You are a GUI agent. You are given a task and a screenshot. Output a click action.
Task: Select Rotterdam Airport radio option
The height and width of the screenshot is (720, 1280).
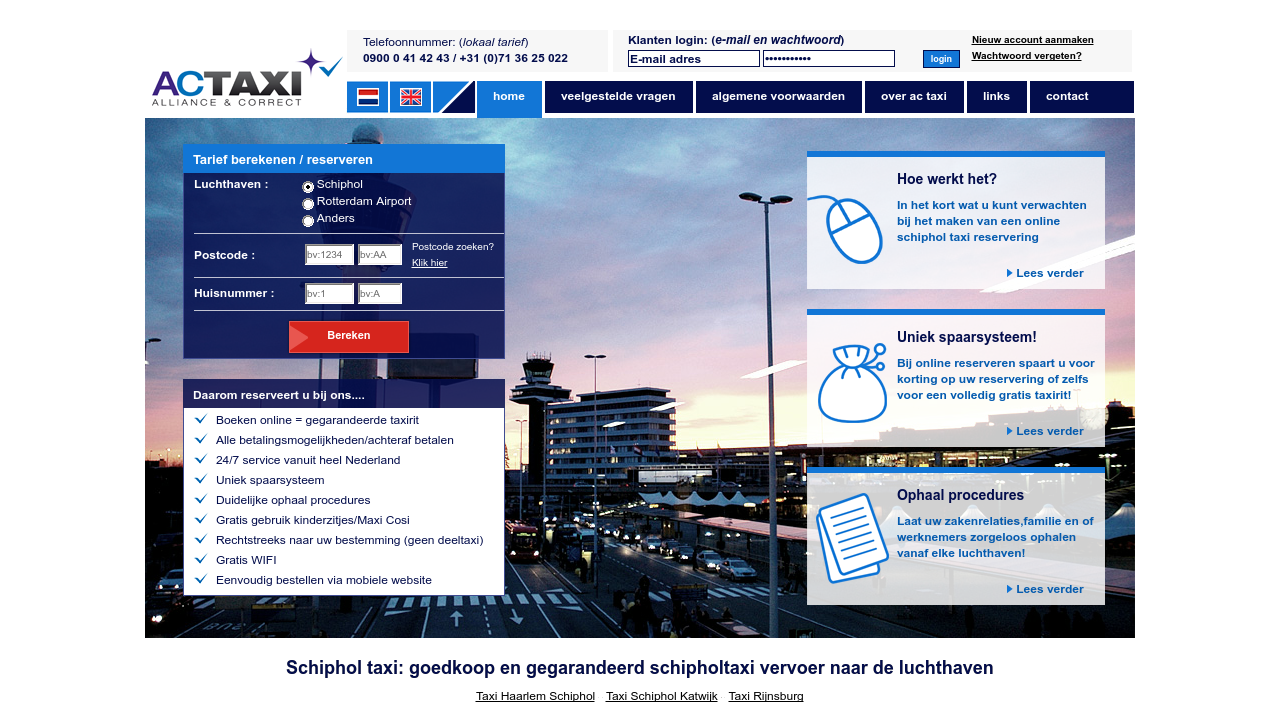[308, 204]
